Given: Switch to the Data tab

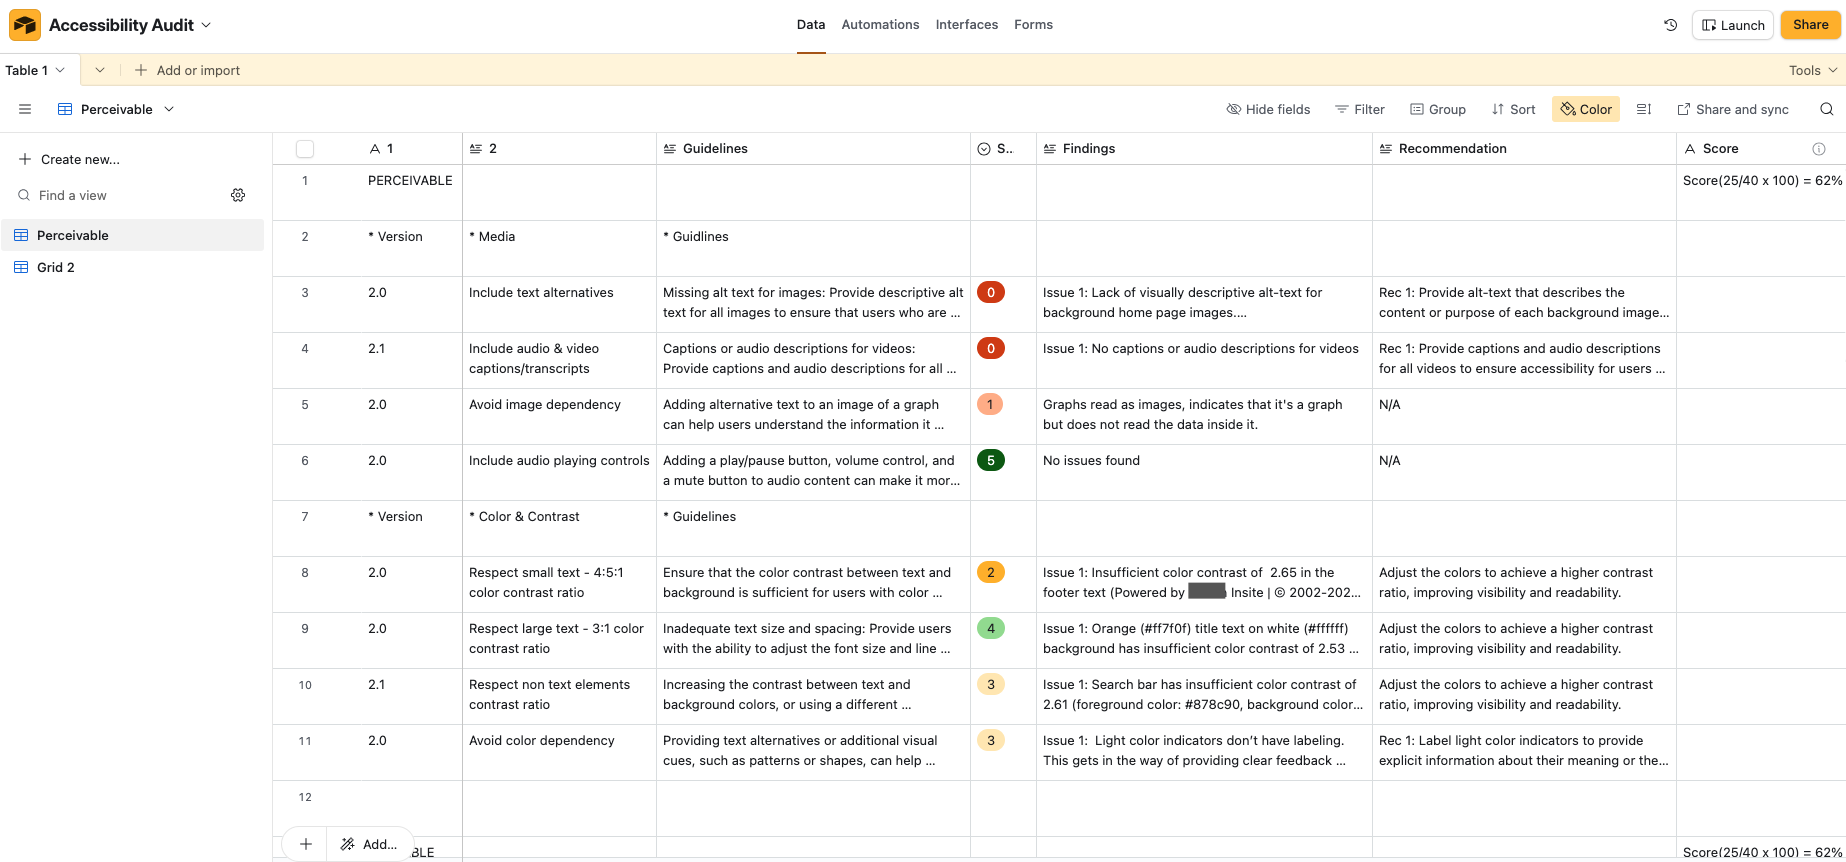Looking at the screenshot, I should pyautogui.click(x=811, y=25).
